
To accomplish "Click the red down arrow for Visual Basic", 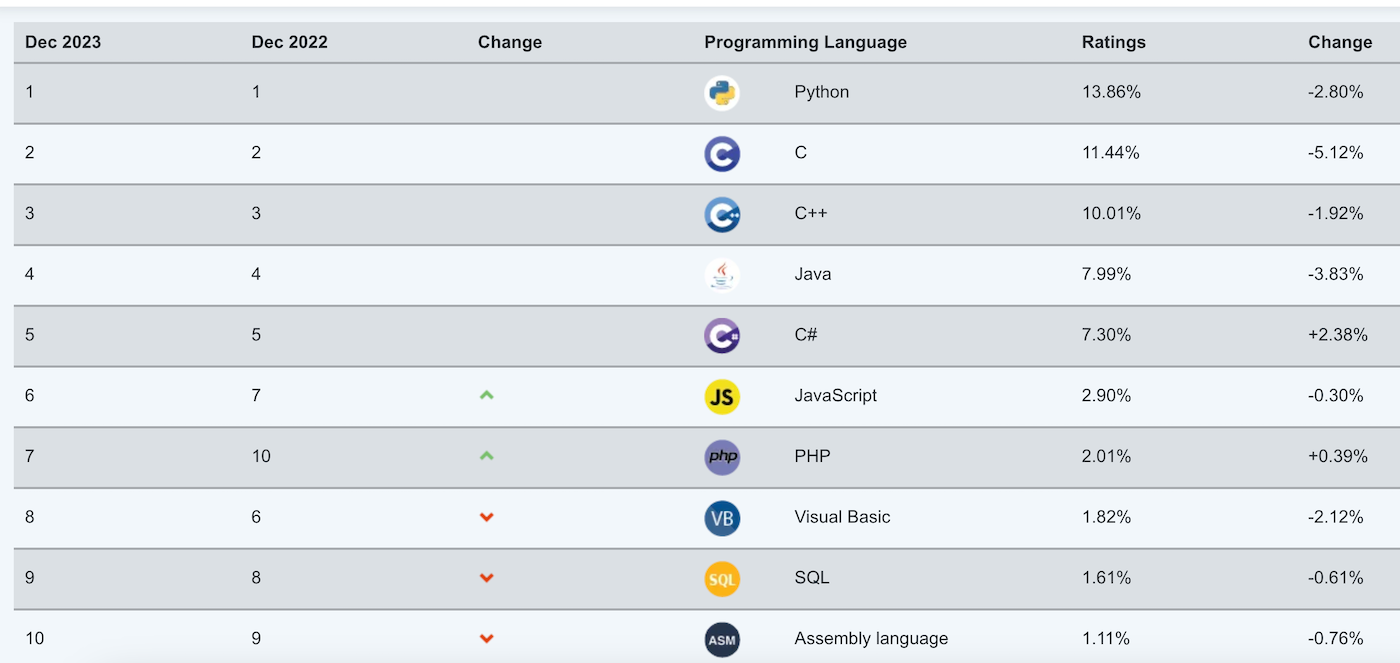I will (486, 517).
